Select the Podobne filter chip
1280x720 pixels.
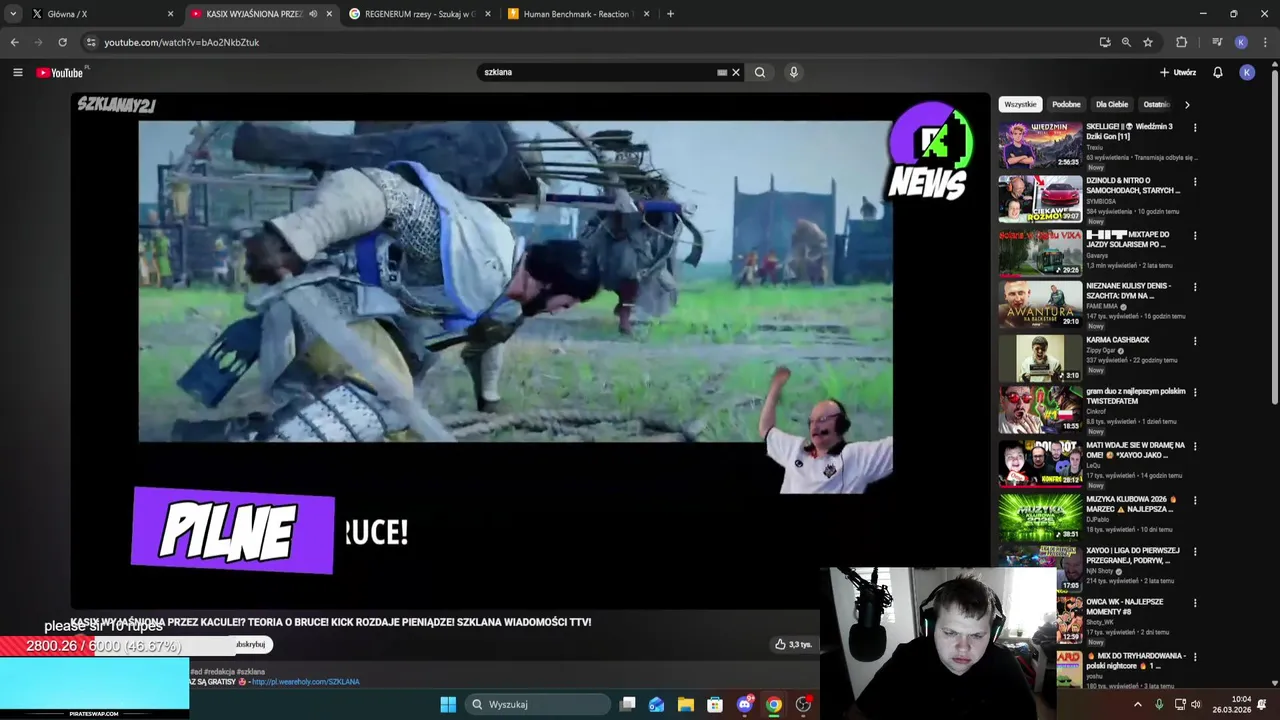click(1066, 104)
